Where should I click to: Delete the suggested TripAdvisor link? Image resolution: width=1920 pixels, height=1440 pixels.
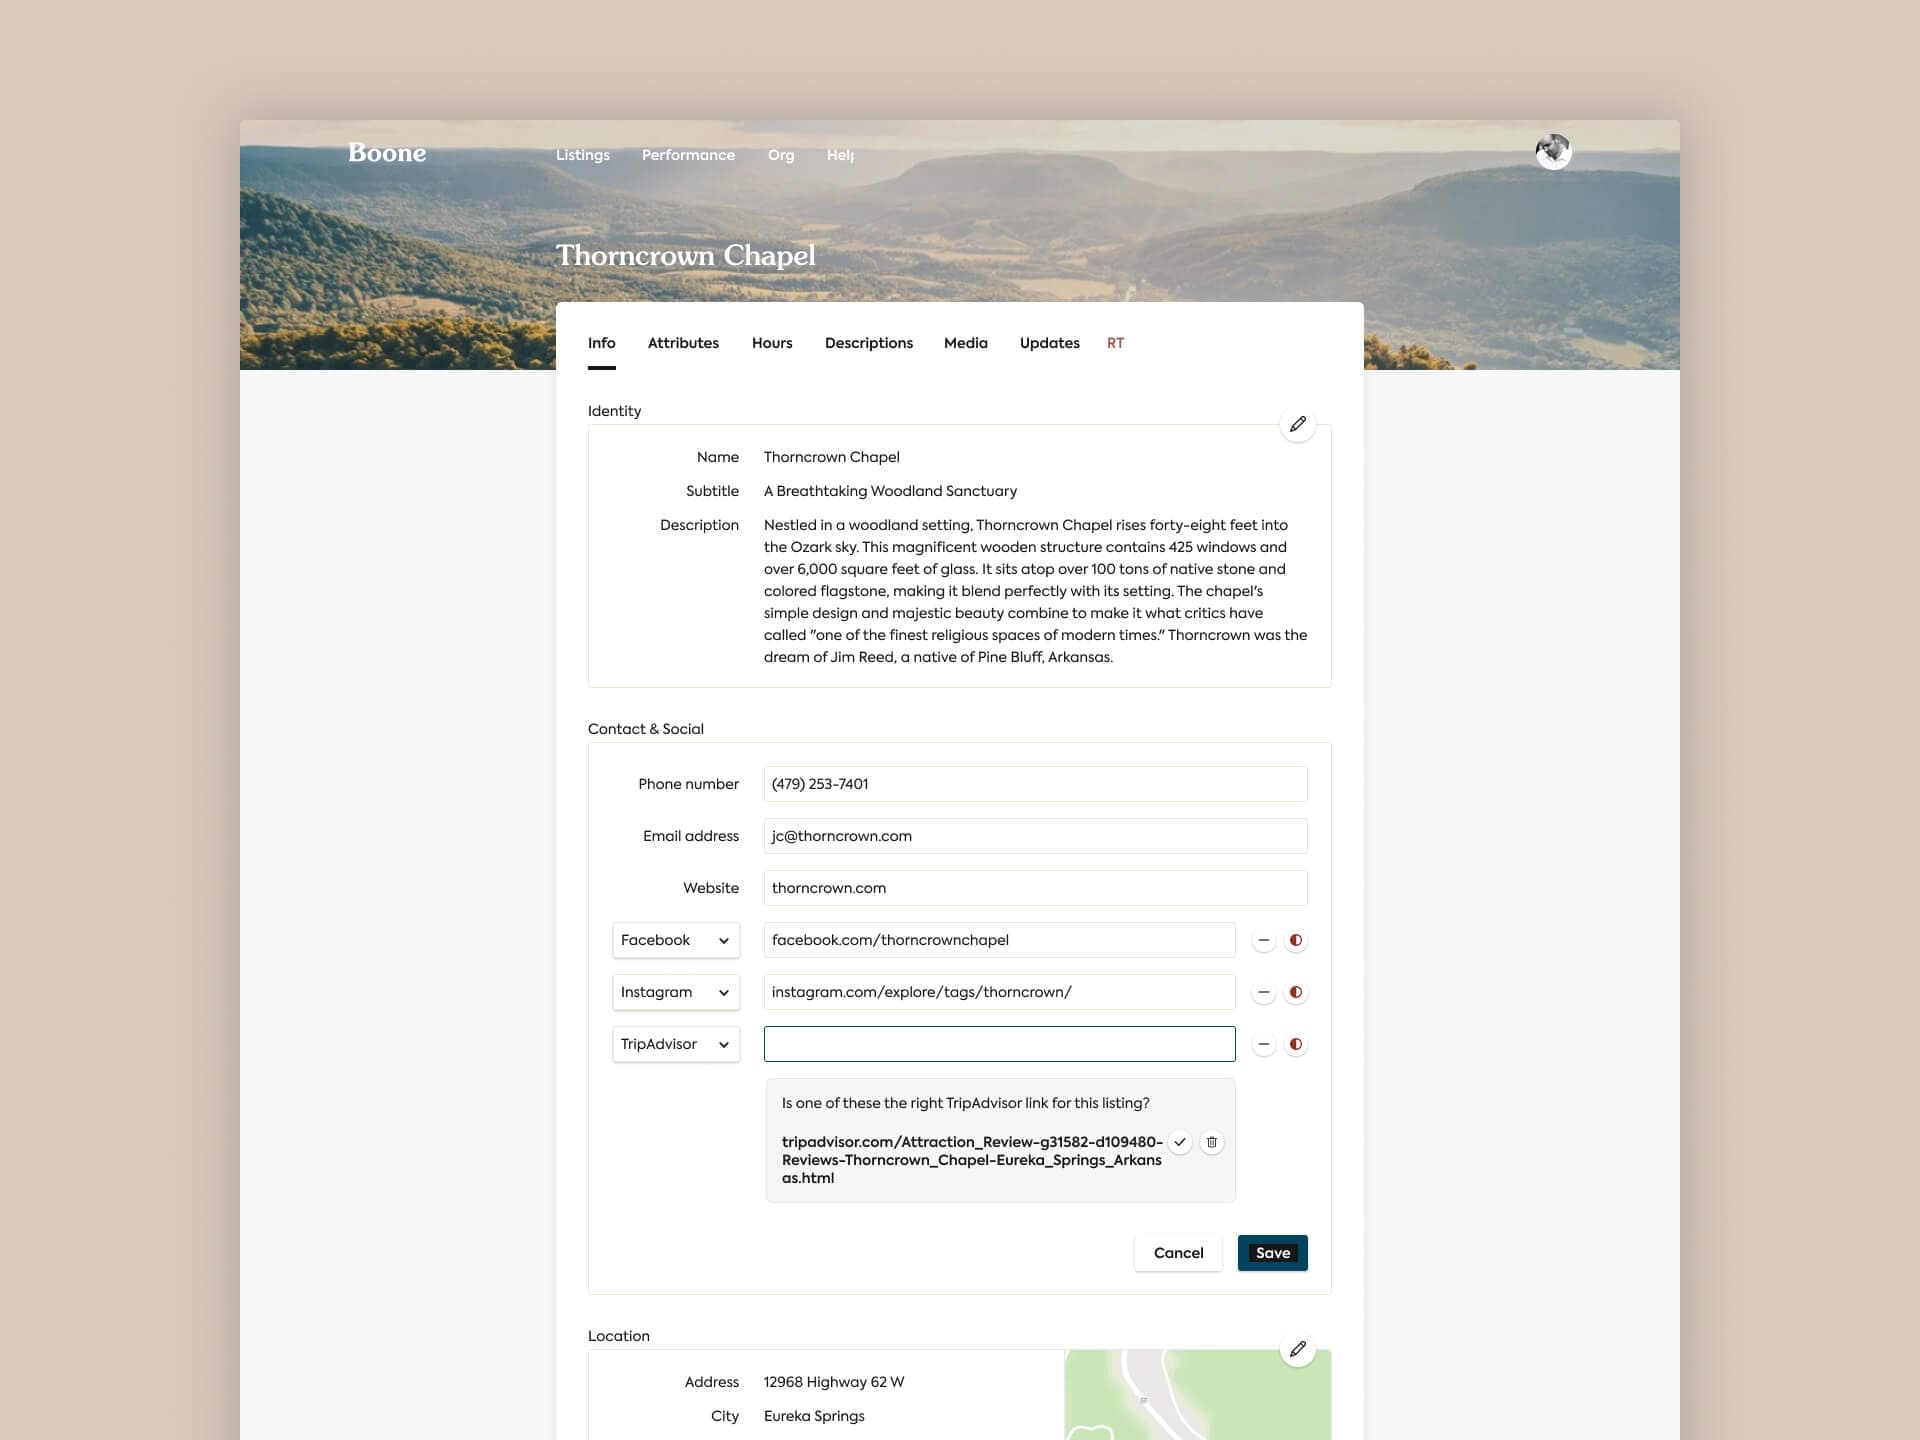(1212, 1142)
